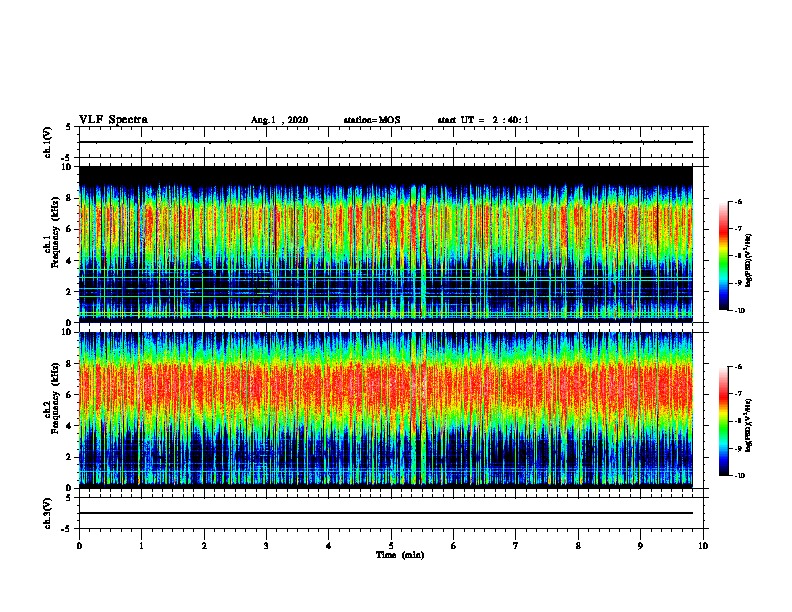The height and width of the screenshot is (612, 792).
Task: Click the "-5" tick on ch.3(V) axis
Action: coord(67,529)
